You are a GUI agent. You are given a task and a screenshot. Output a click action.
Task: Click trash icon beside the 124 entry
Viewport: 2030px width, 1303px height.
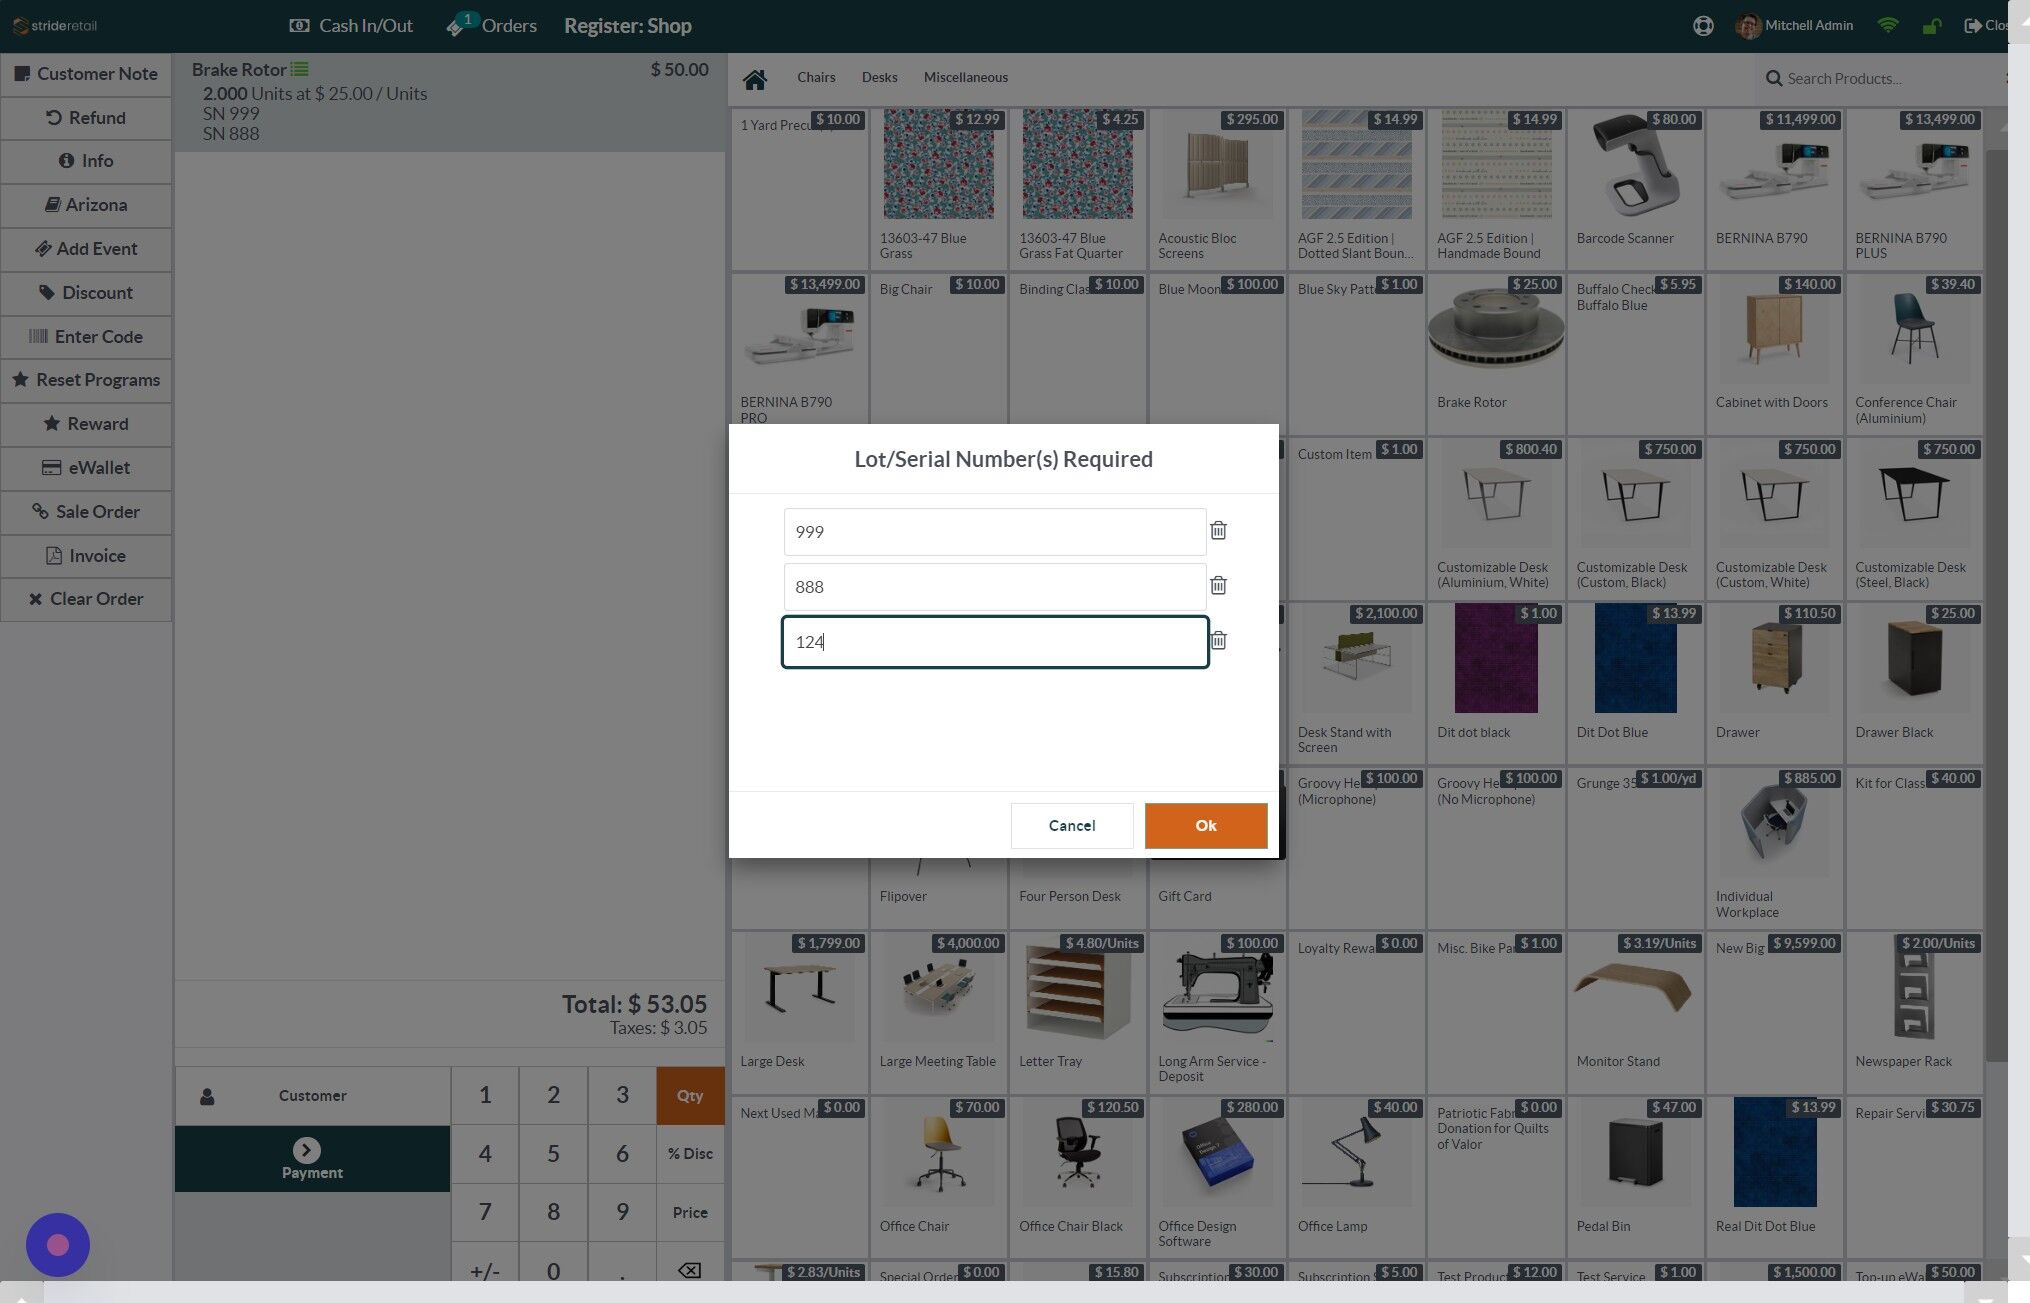click(1218, 641)
